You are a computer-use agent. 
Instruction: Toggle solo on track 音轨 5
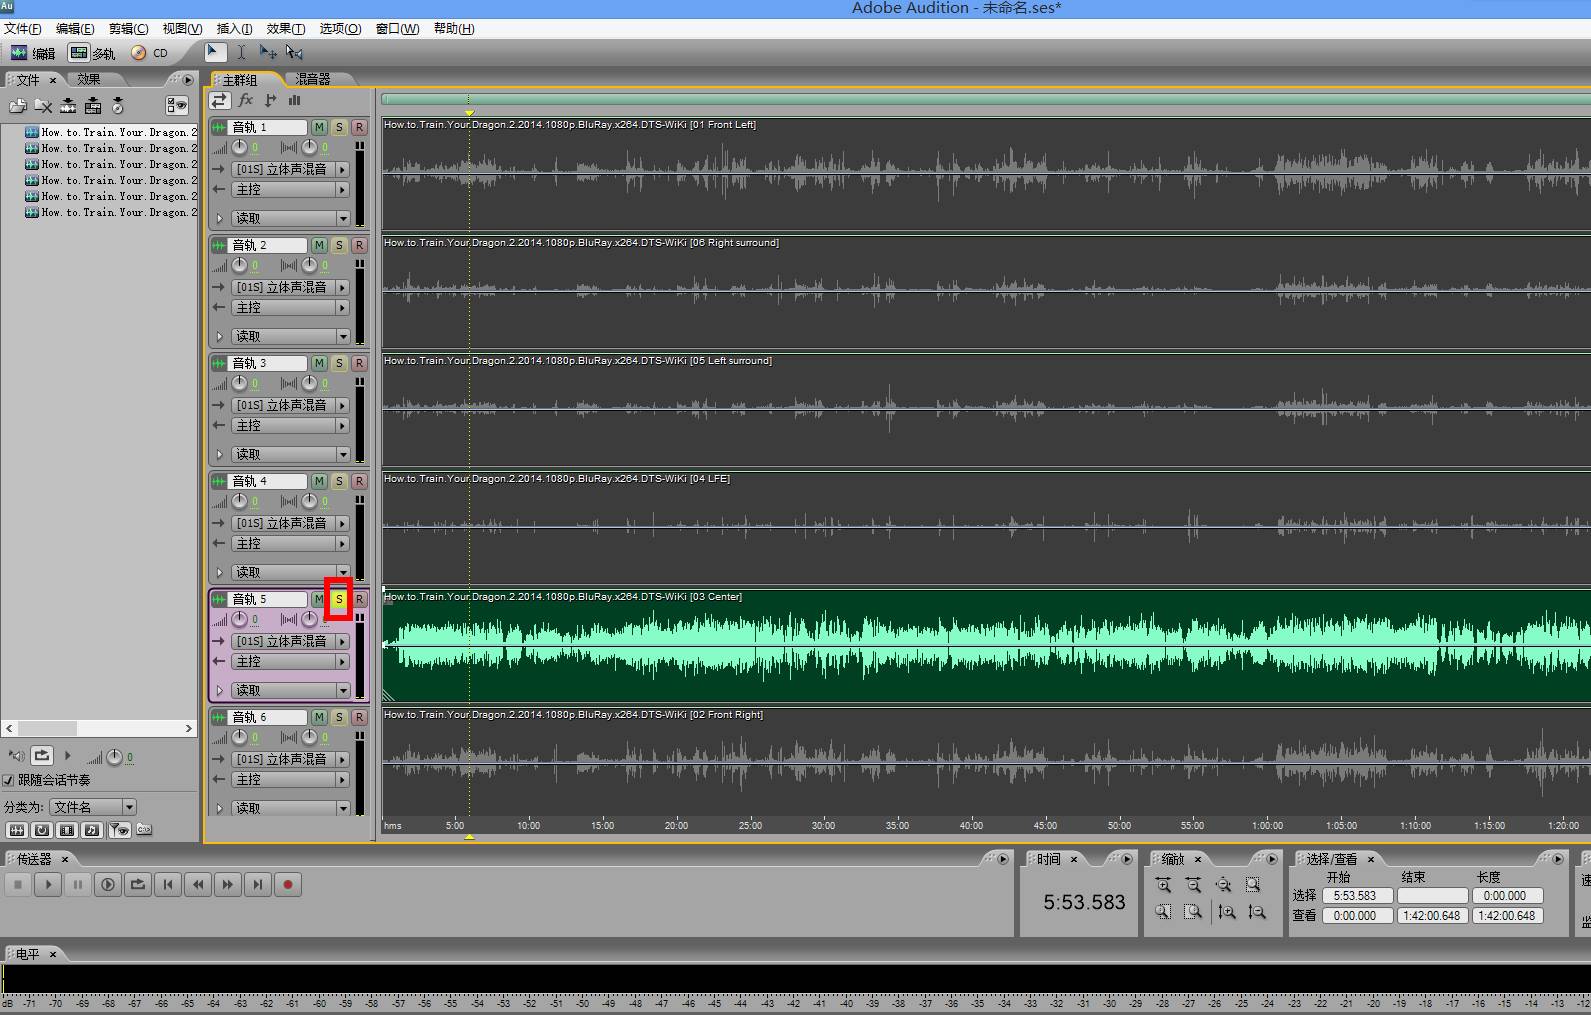click(x=339, y=599)
